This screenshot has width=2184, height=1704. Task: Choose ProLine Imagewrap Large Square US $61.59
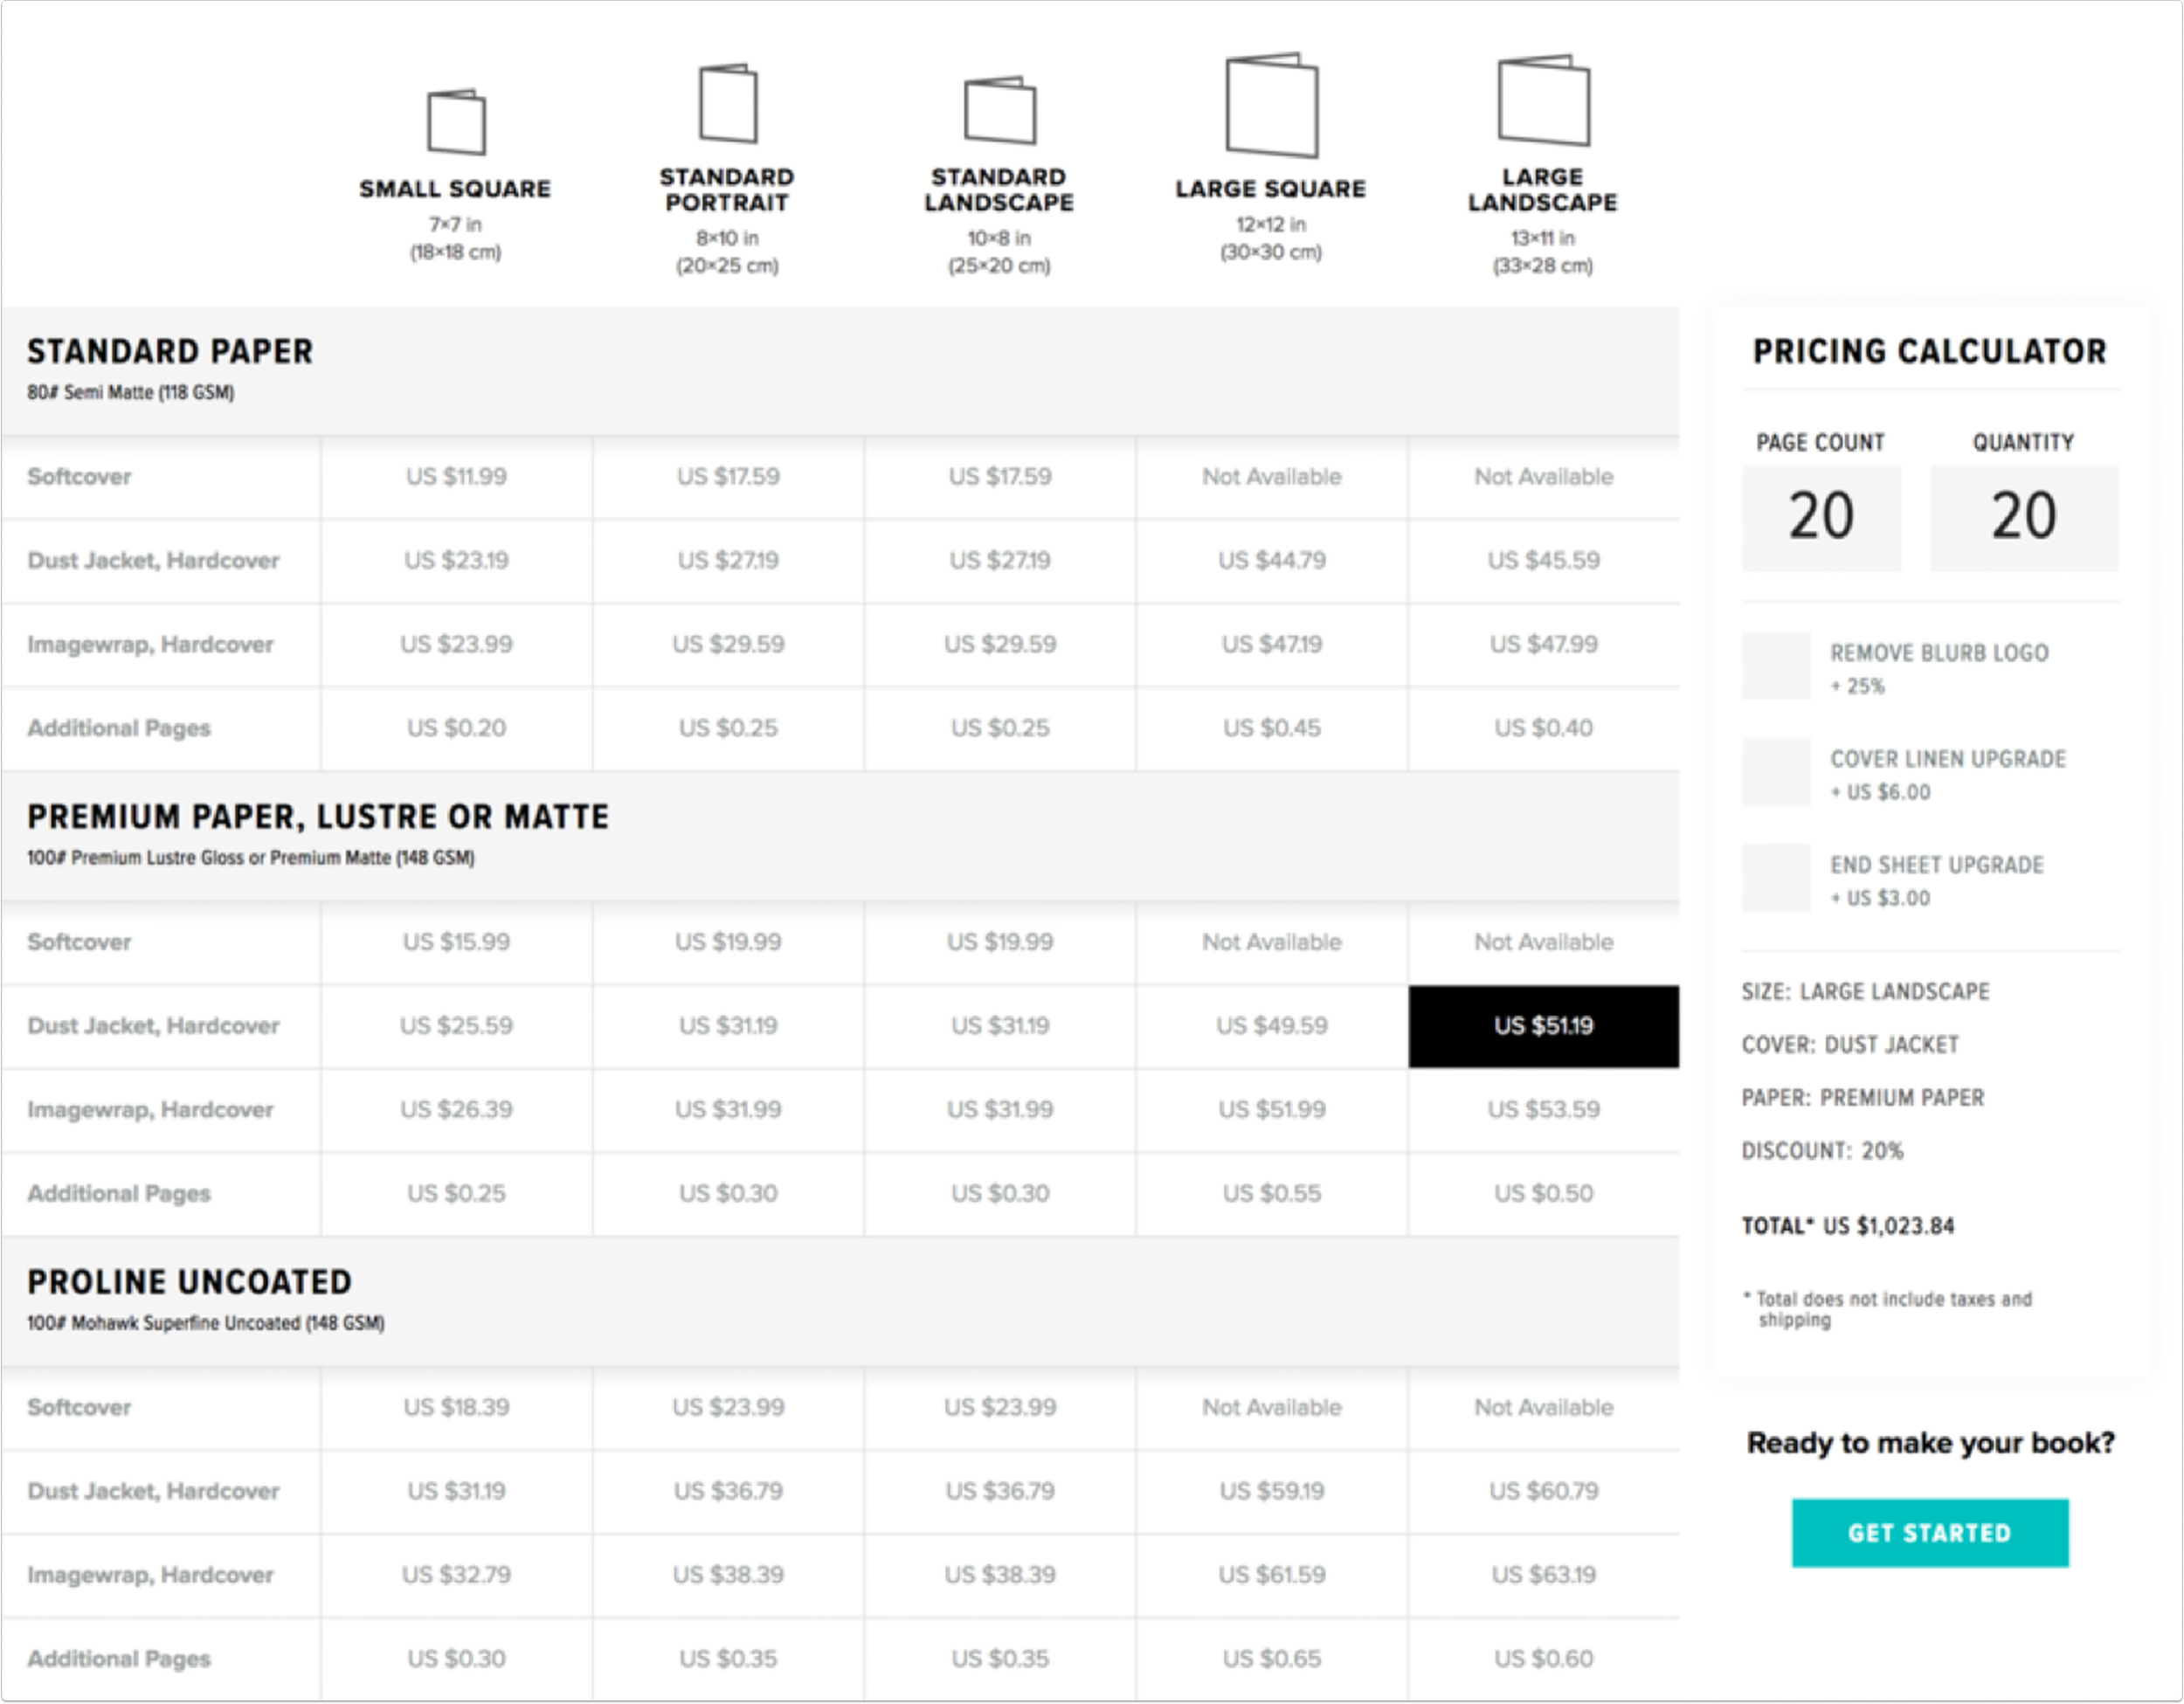[x=1271, y=1575]
